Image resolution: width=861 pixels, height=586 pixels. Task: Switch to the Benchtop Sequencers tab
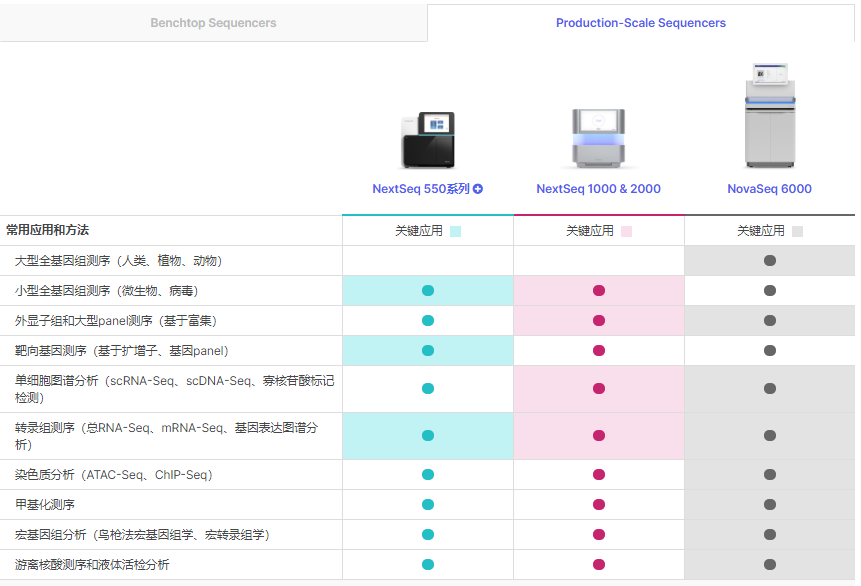(213, 22)
